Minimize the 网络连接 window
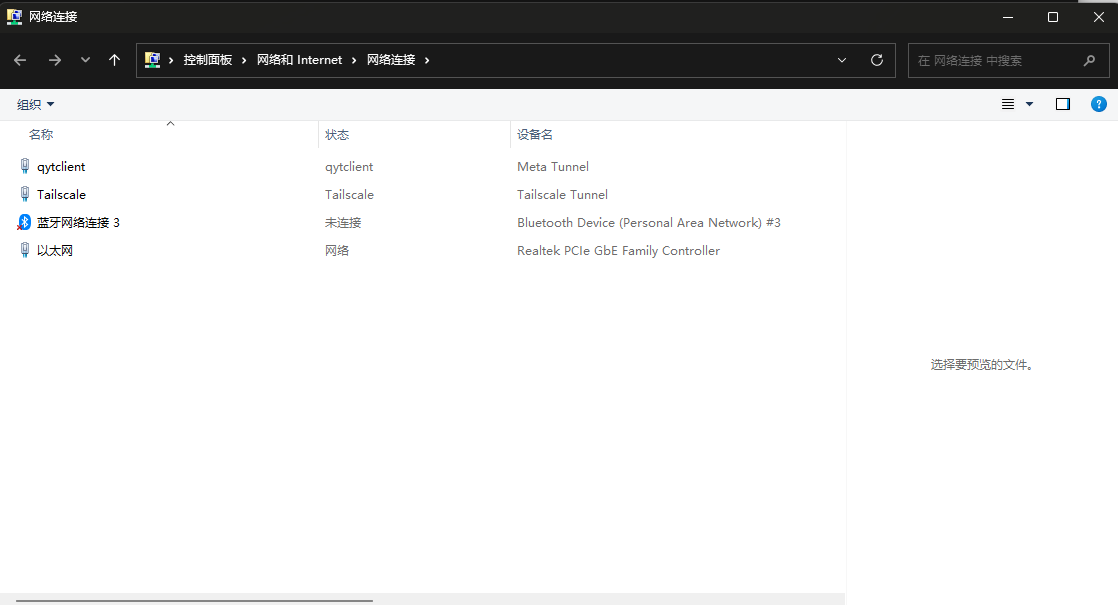Screen dimensions: 1118x605 [x=1007, y=17]
